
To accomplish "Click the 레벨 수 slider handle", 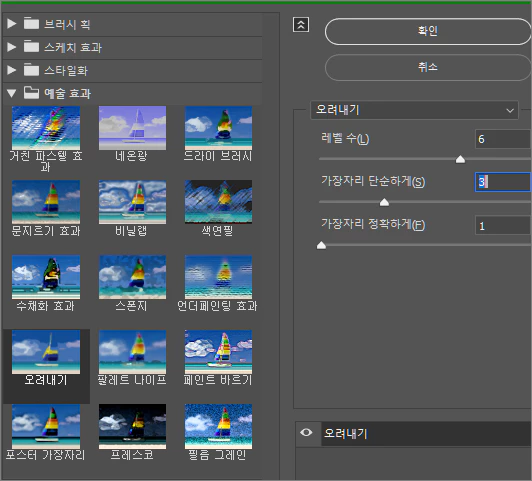I will coord(460,159).
